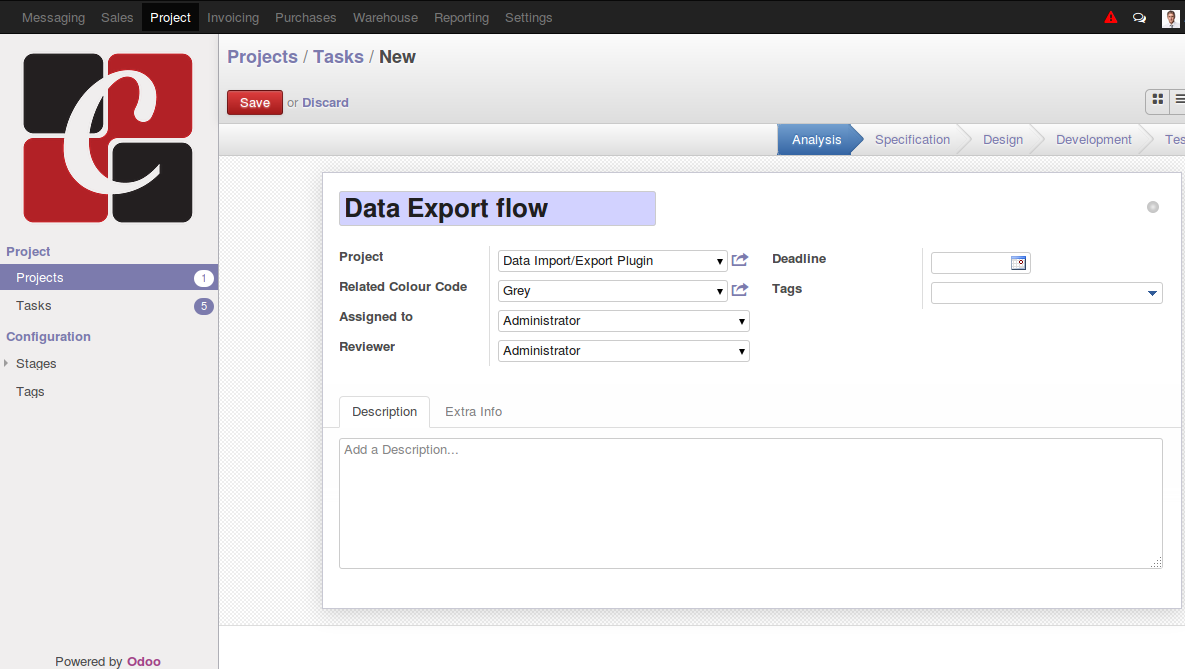
Task: Open the Assigned to dropdown
Action: click(x=623, y=321)
